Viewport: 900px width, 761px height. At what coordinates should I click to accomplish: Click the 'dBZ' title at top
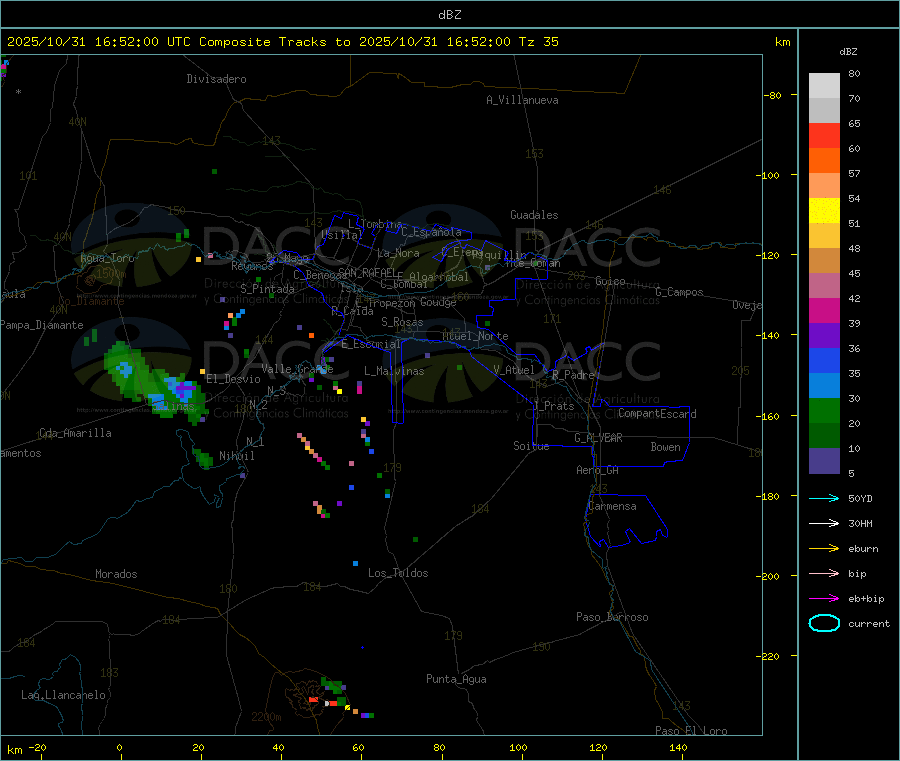(x=449, y=15)
